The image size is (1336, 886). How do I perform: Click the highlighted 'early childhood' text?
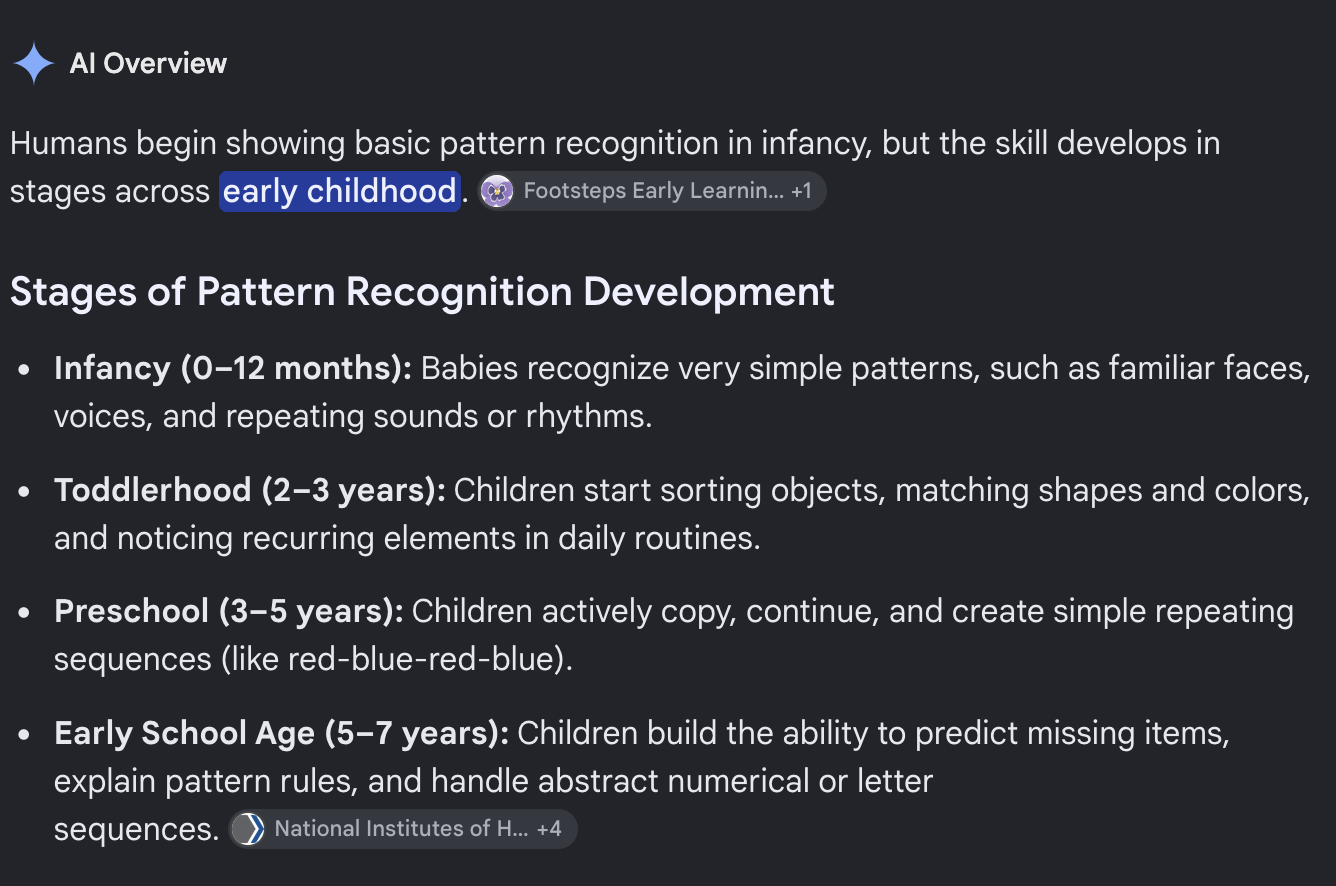click(x=339, y=191)
